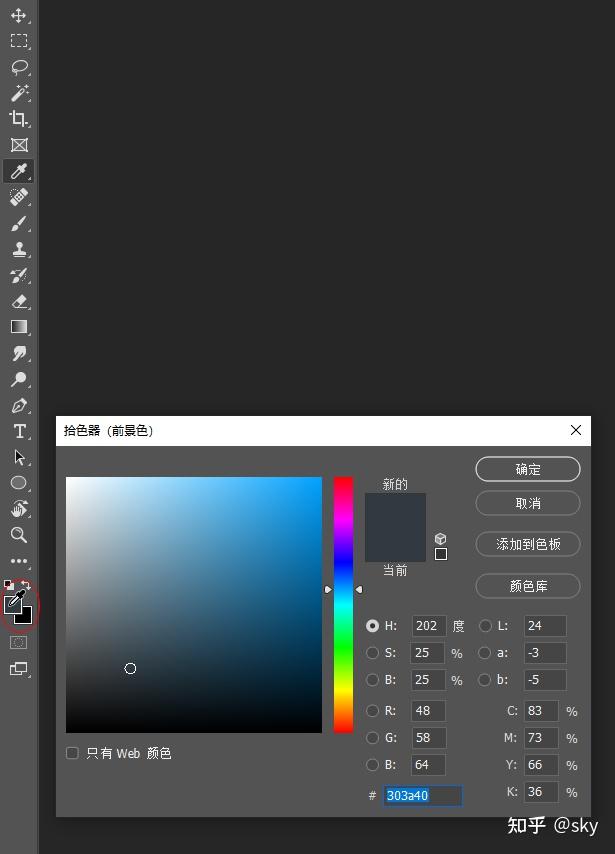Select the Crop tool
615x854 pixels.
tap(19, 119)
